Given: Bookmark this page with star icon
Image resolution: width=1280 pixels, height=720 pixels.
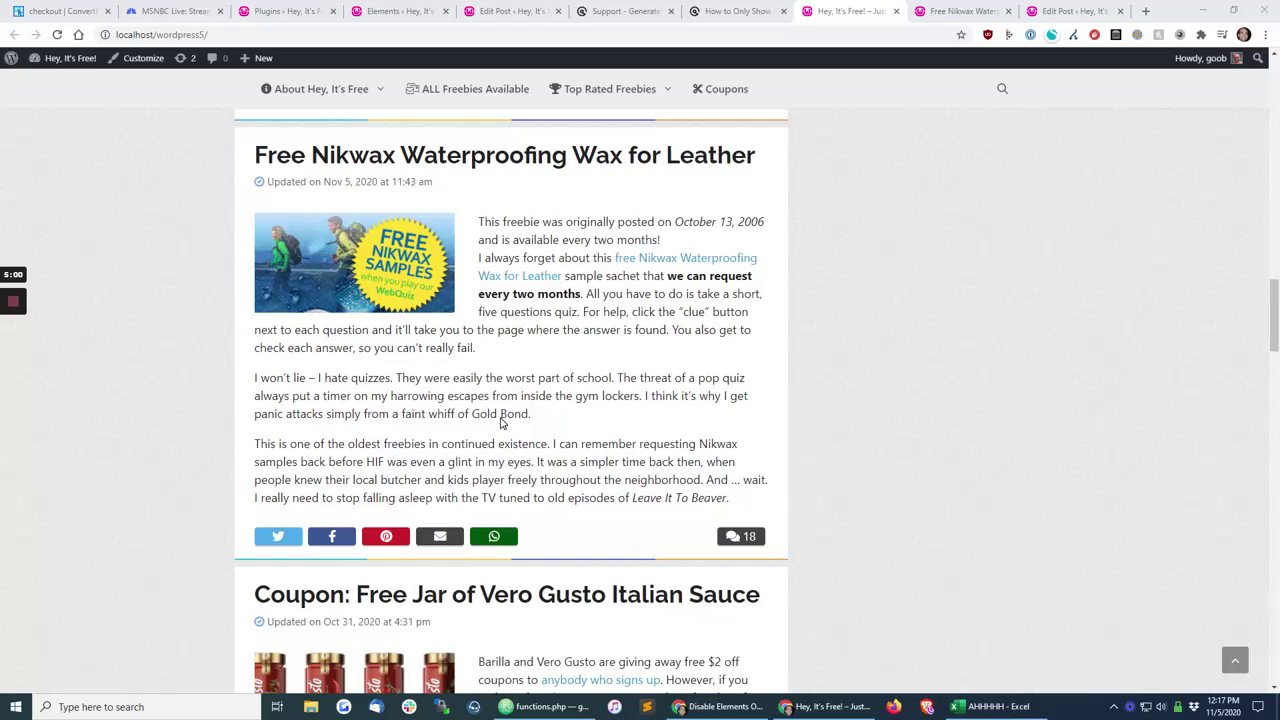Looking at the screenshot, I should 961,35.
